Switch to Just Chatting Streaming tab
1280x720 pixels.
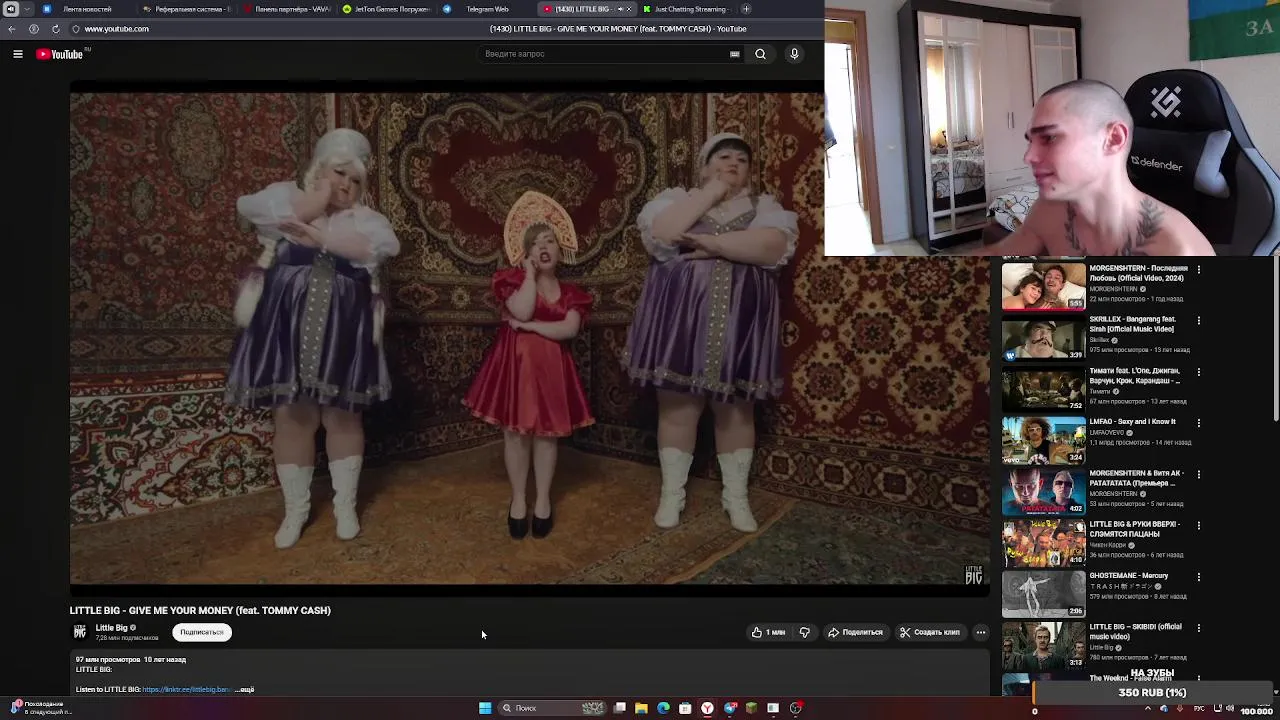click(687, 9)
